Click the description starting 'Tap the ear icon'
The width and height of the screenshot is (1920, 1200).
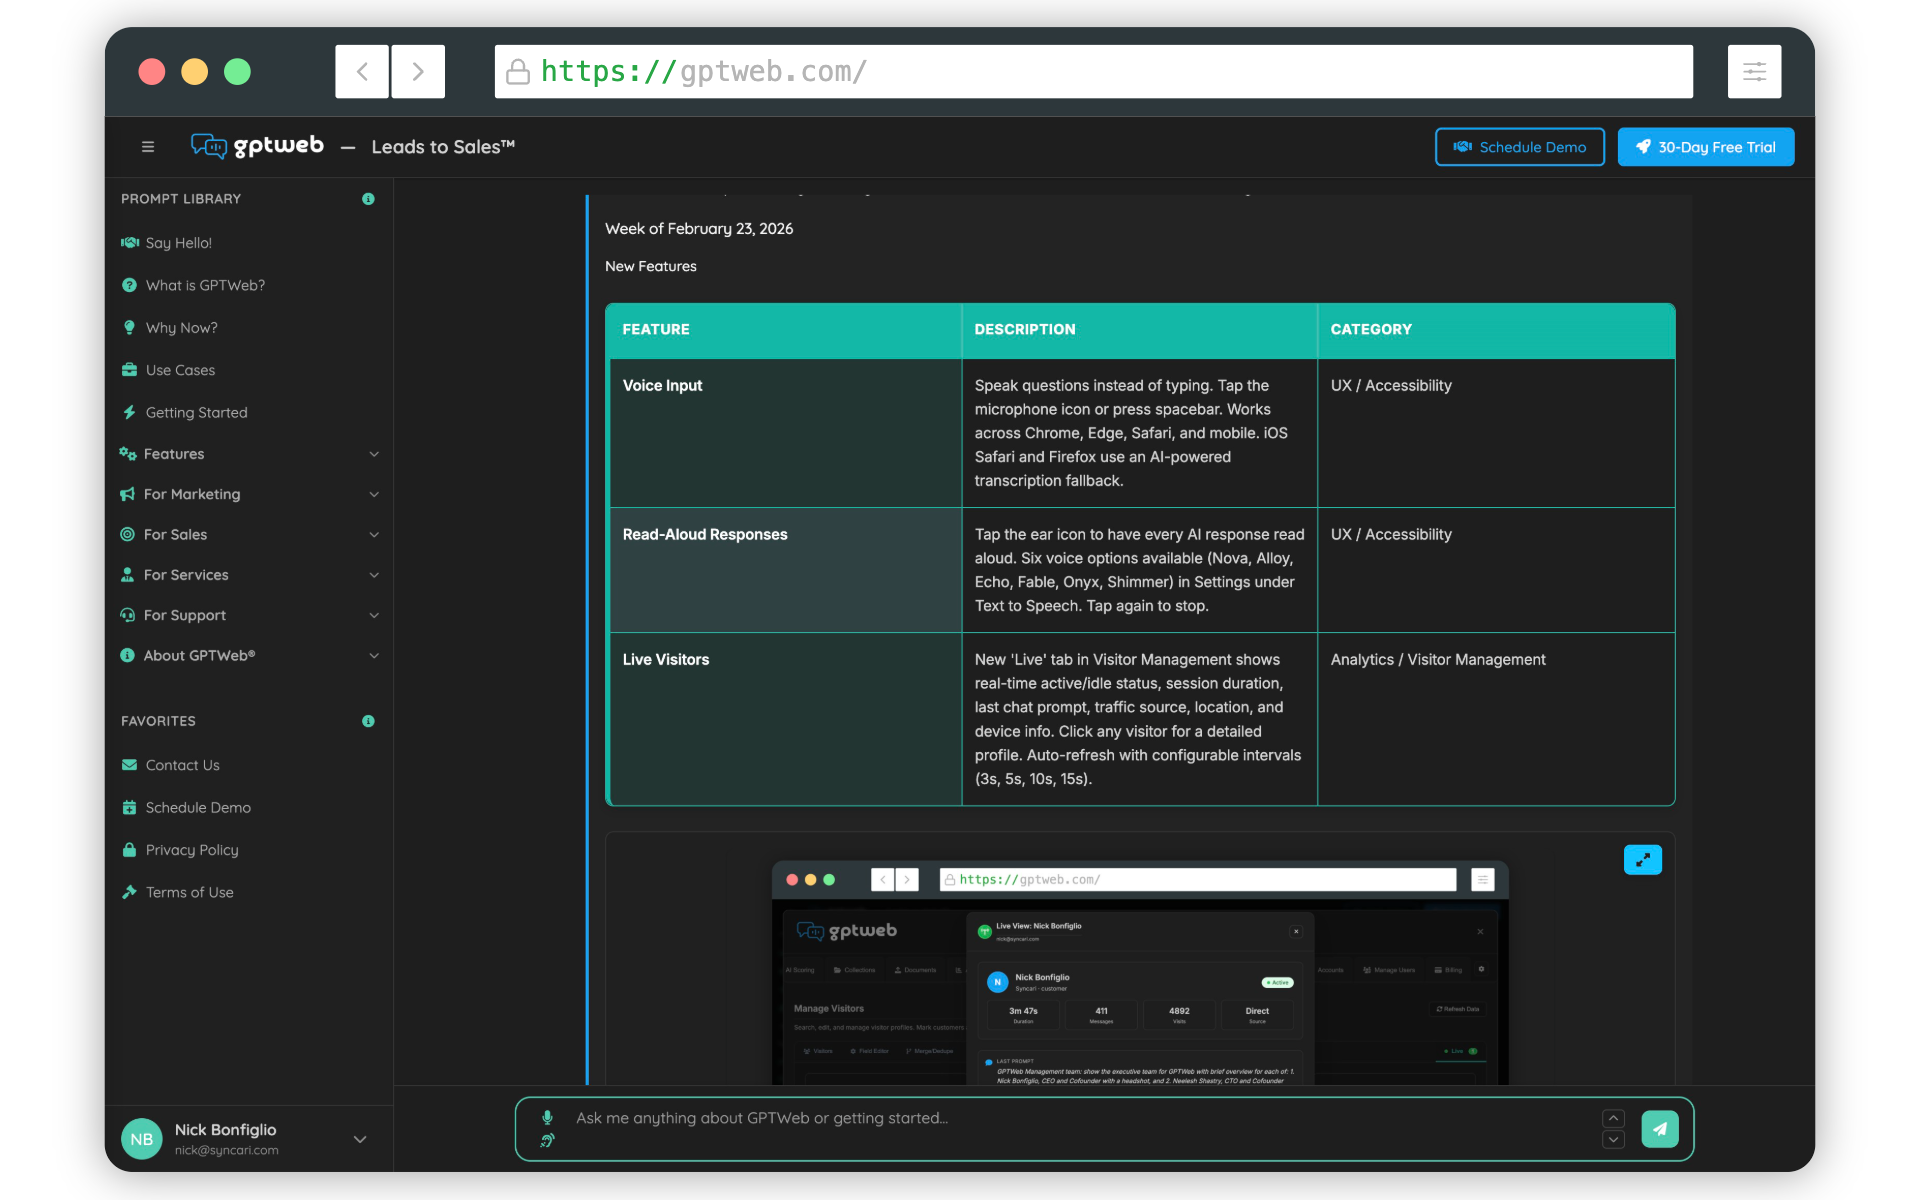coord(1139,570)
